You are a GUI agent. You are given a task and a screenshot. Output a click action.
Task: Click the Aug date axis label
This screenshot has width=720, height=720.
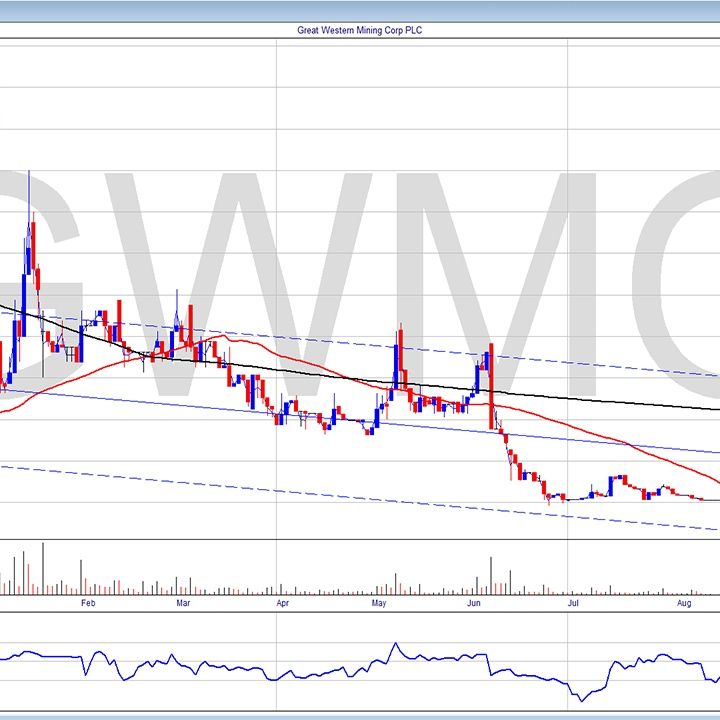pyautogui.click(x=683, y=604)
